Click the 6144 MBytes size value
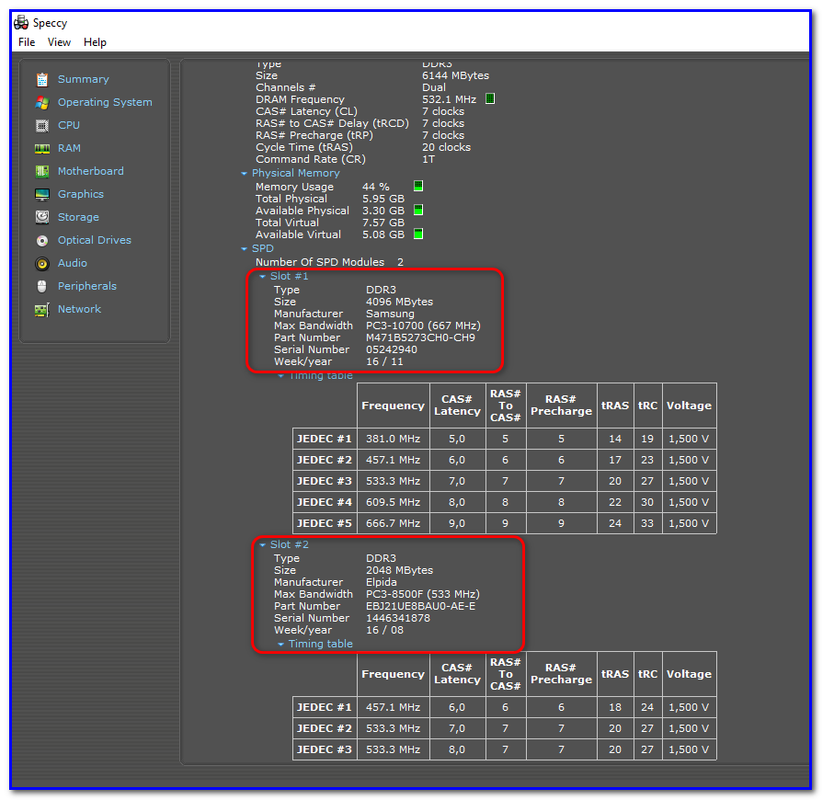This screenshot has width=822, height=800. 456,75
